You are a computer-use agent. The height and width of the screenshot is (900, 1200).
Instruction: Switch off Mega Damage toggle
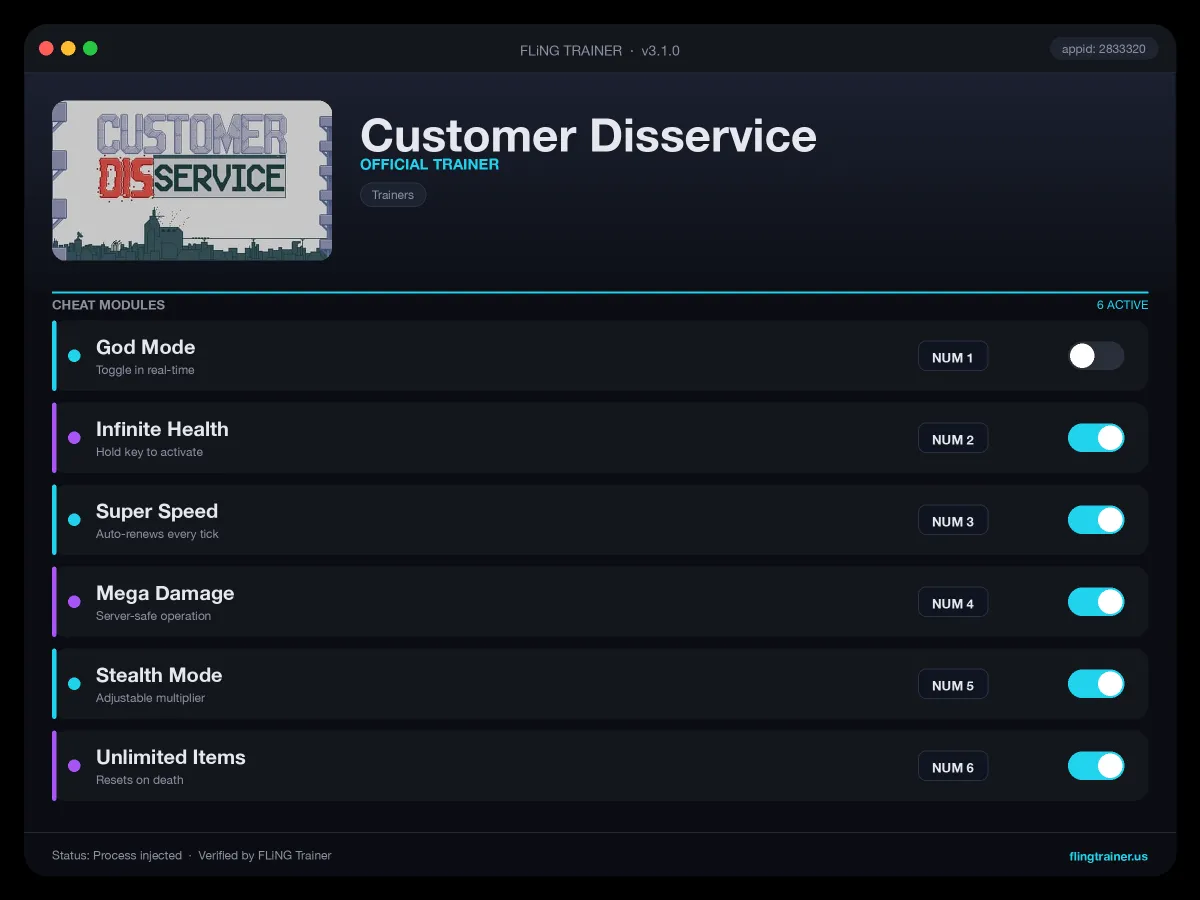[1096, 602]
